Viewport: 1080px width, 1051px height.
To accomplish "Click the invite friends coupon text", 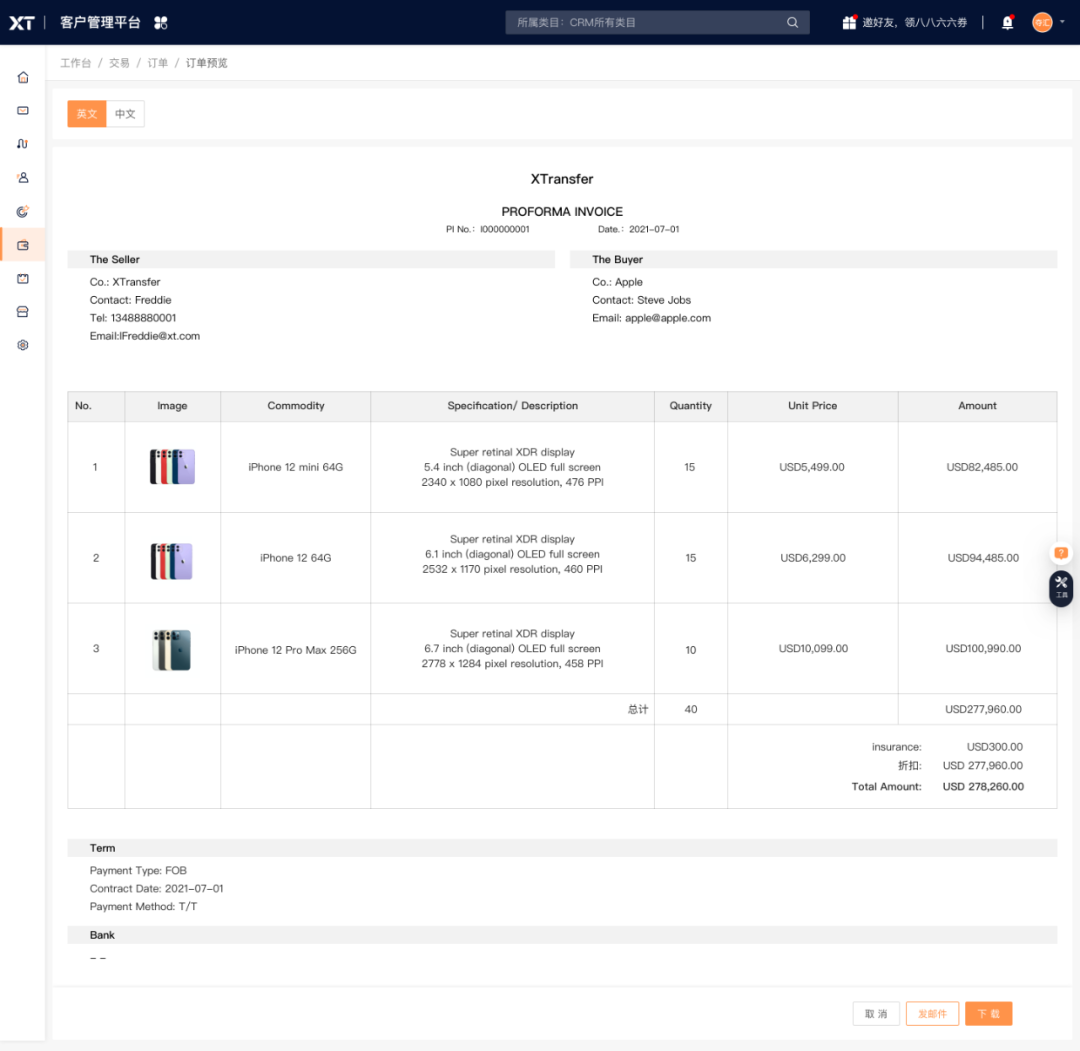I will tap(915, 23).
